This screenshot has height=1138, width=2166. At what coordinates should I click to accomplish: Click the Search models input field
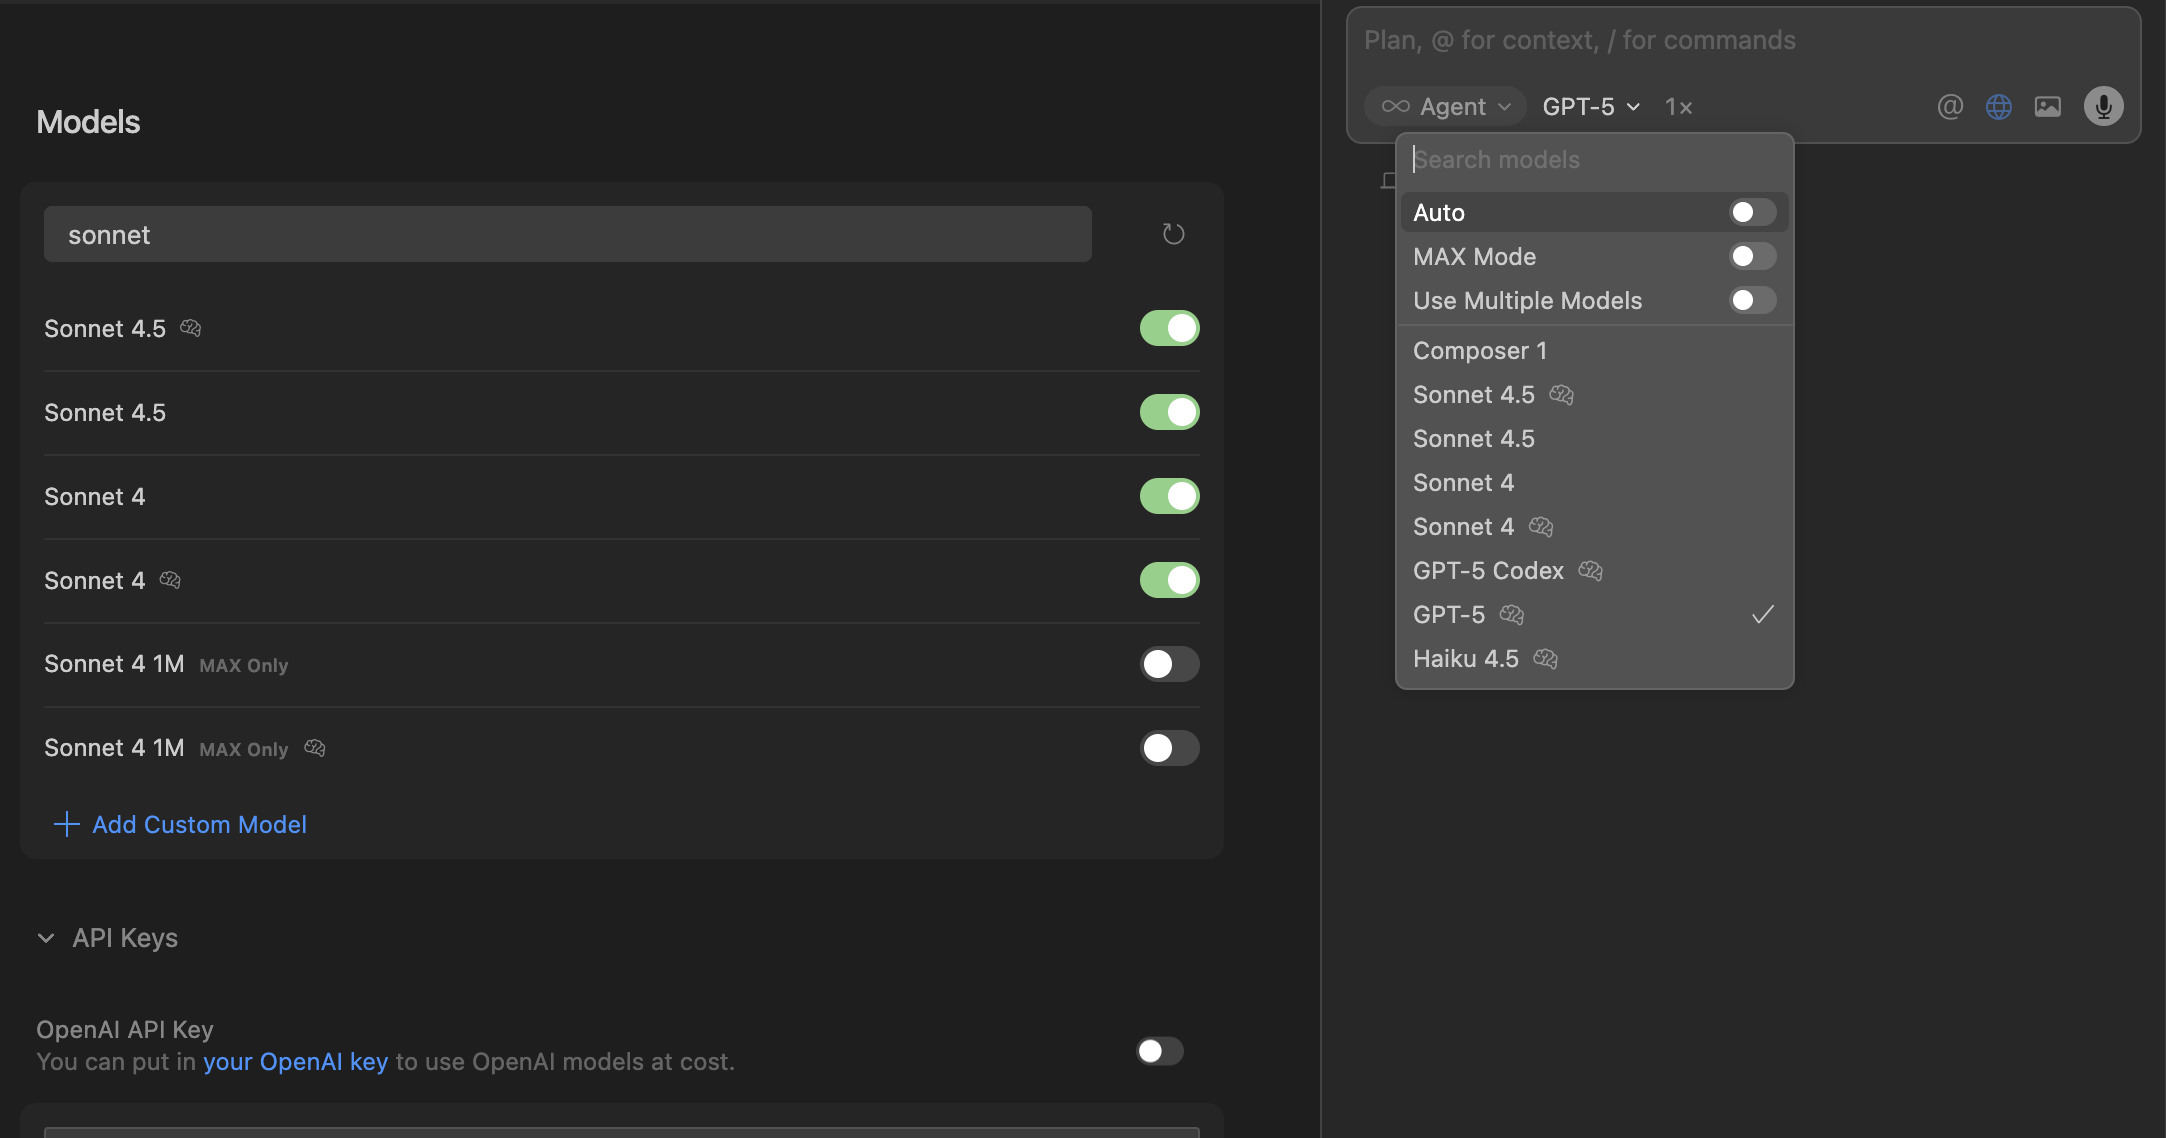pyautogui.click(x=1593, y=160)
